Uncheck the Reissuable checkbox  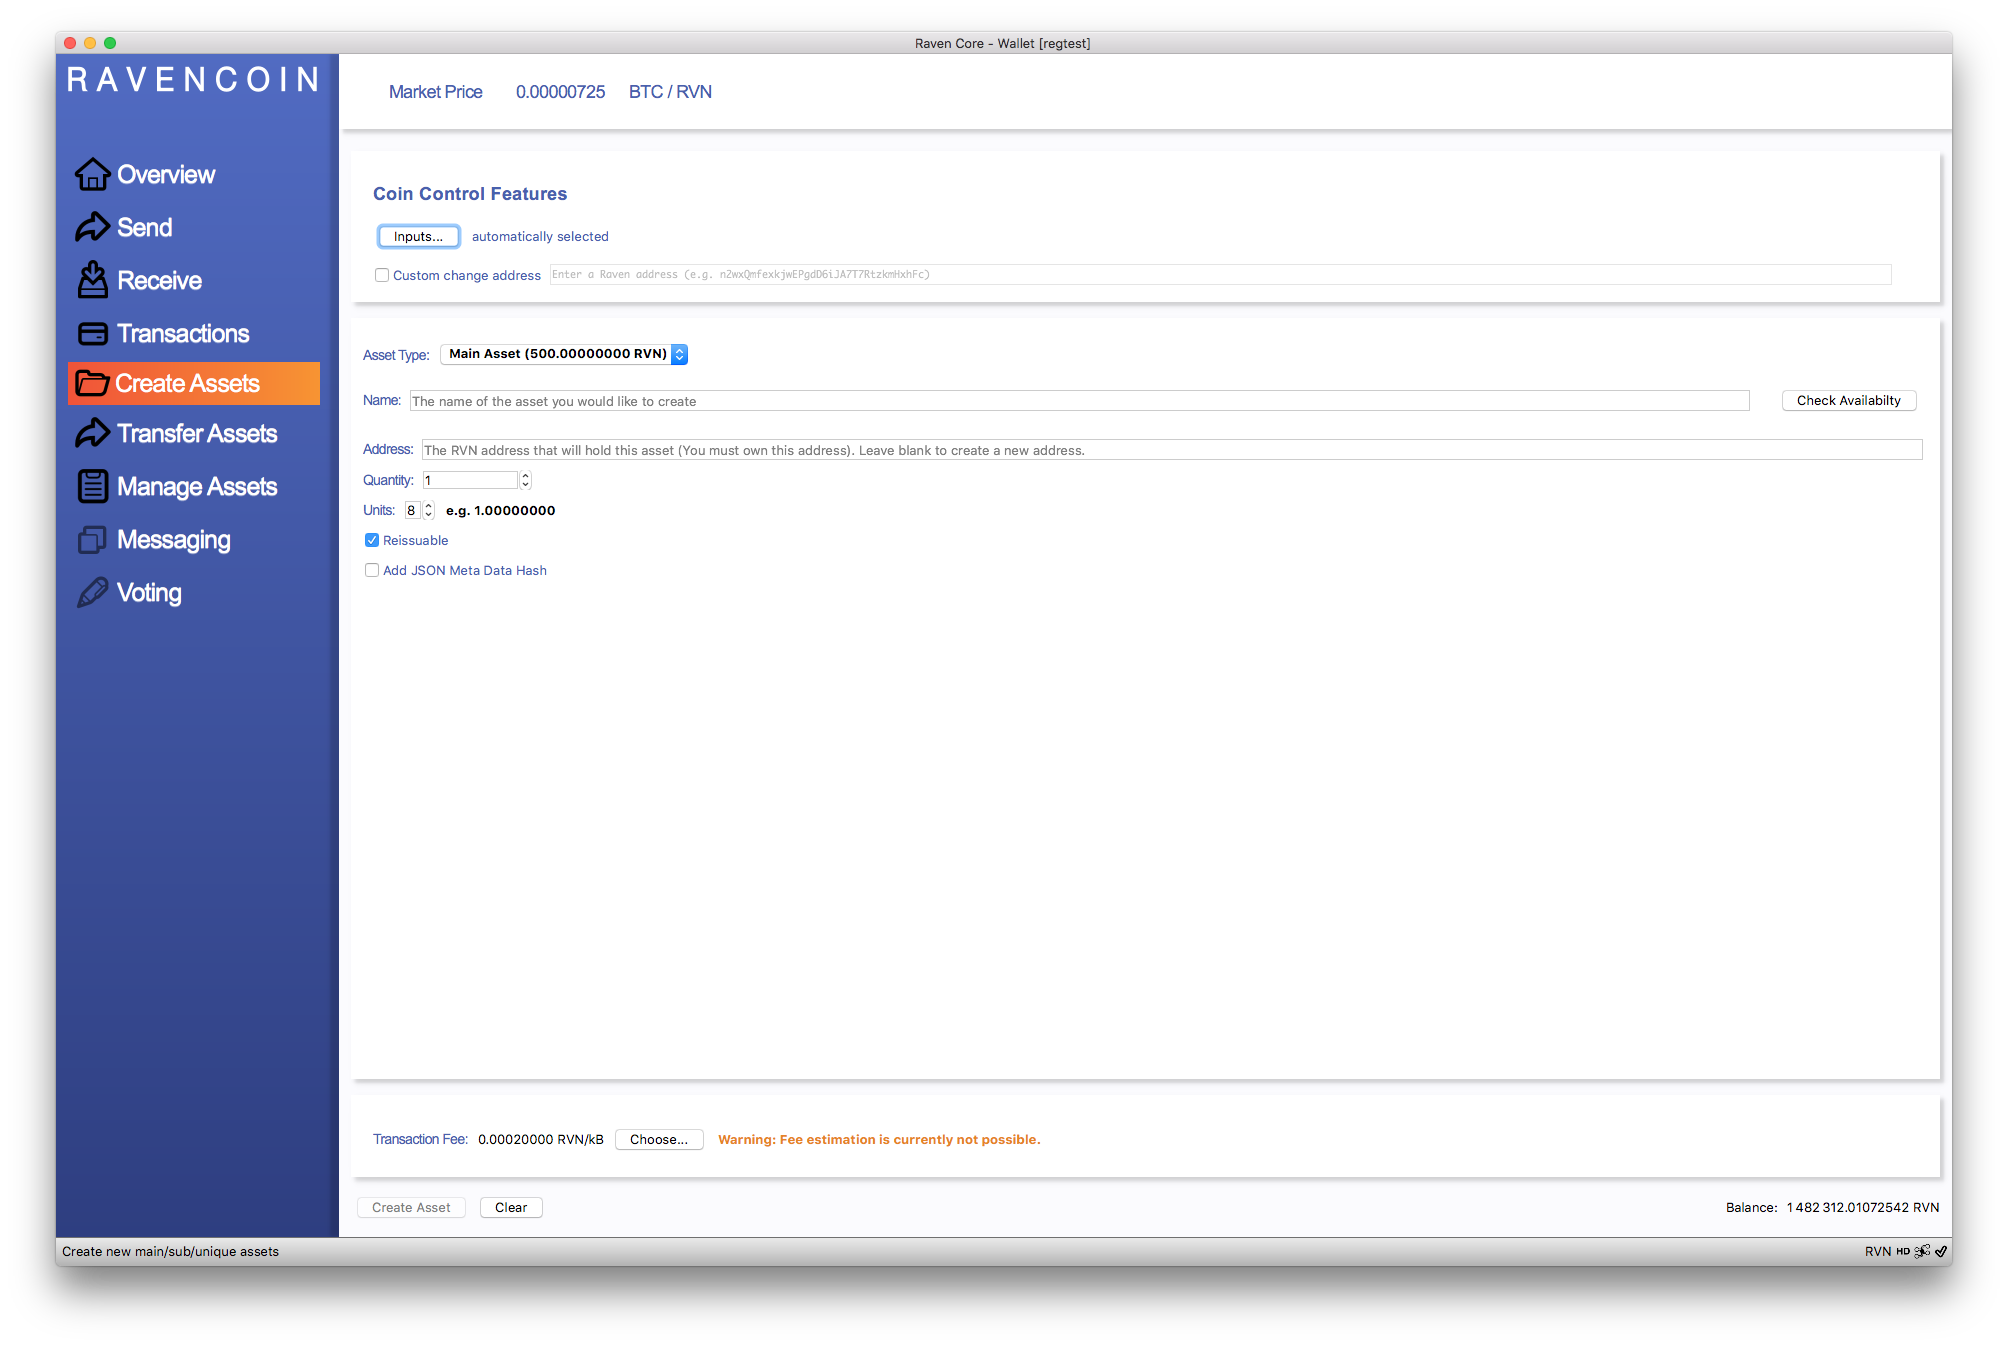point(372,540)
